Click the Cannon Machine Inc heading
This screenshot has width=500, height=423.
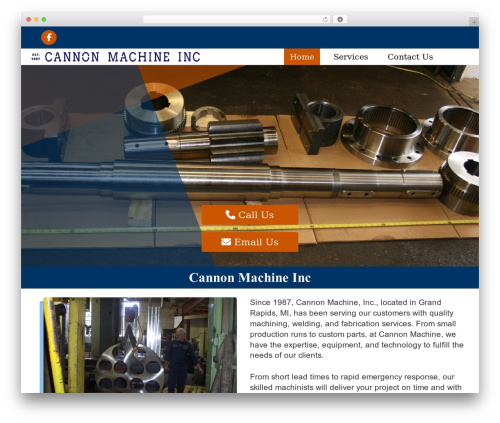pos(250,278)
